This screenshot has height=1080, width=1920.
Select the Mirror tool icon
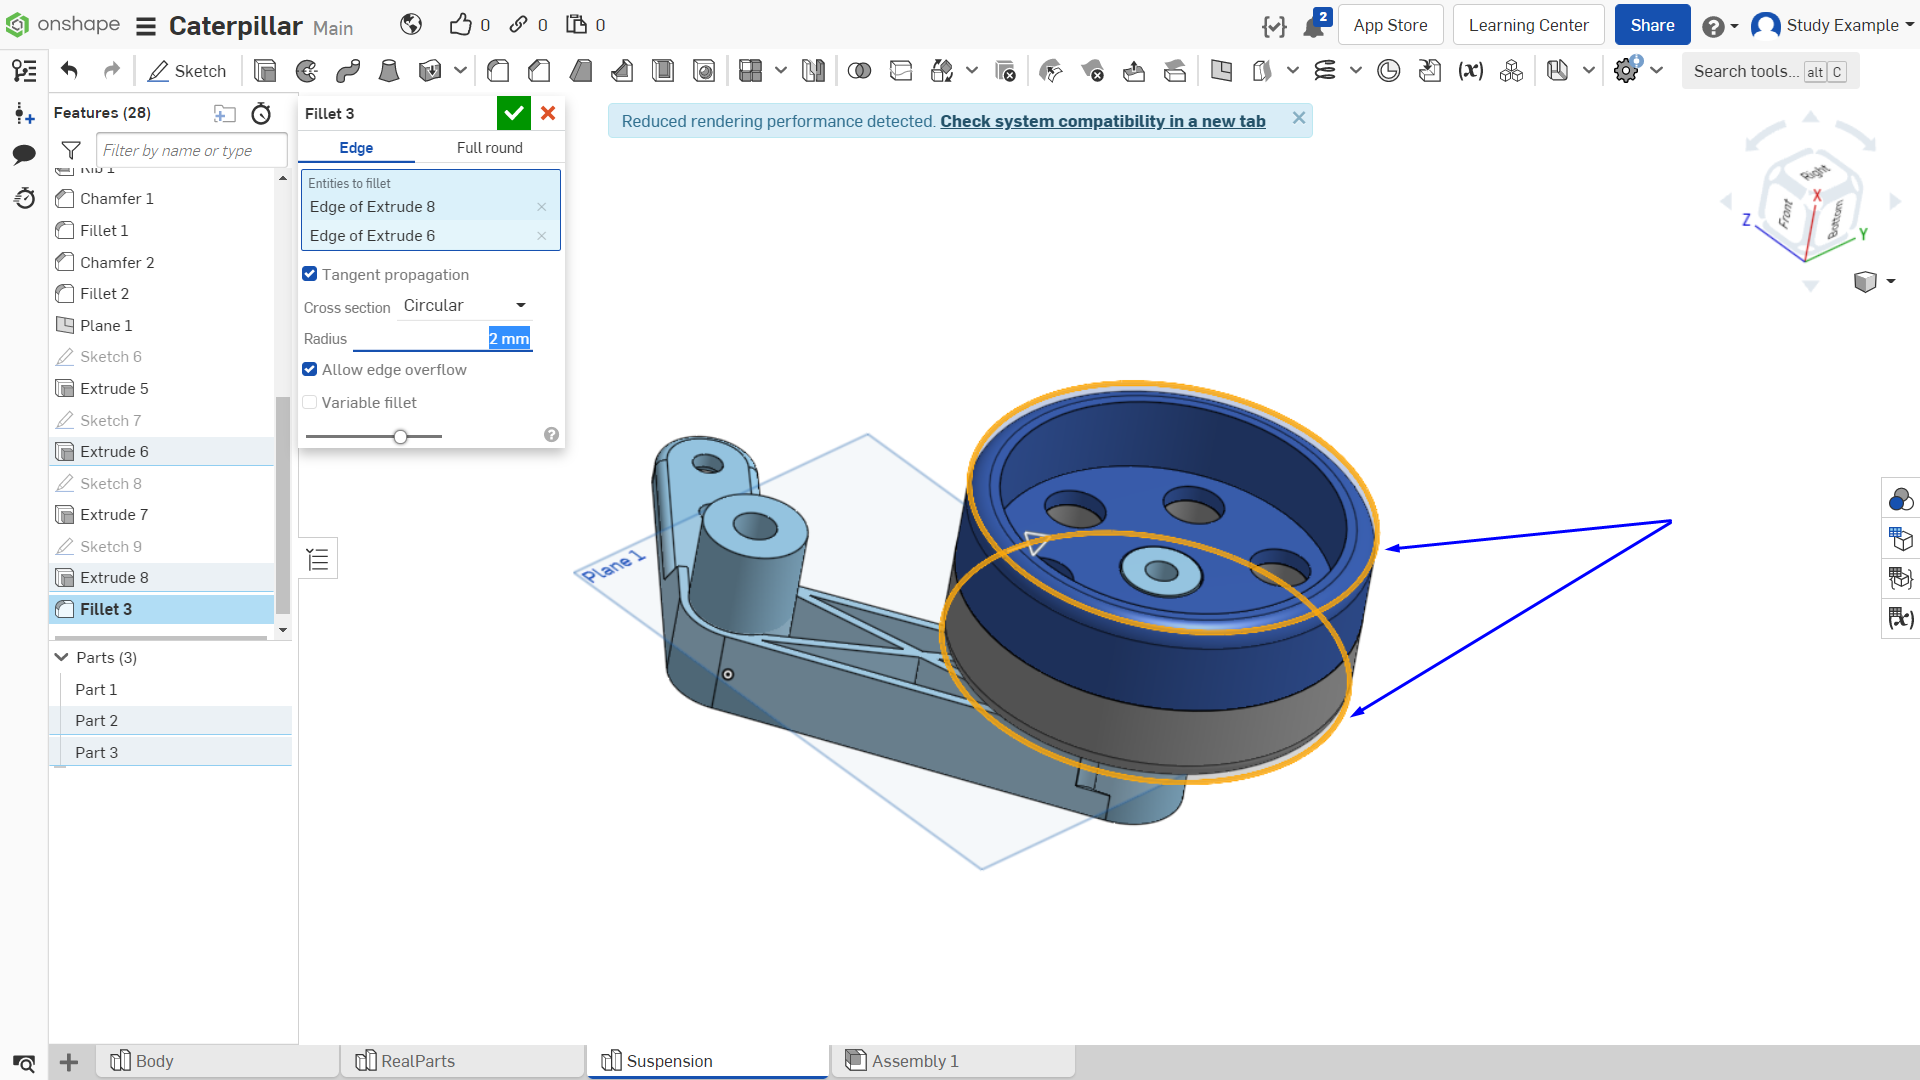pyautogui.click(x=814, y=70)
